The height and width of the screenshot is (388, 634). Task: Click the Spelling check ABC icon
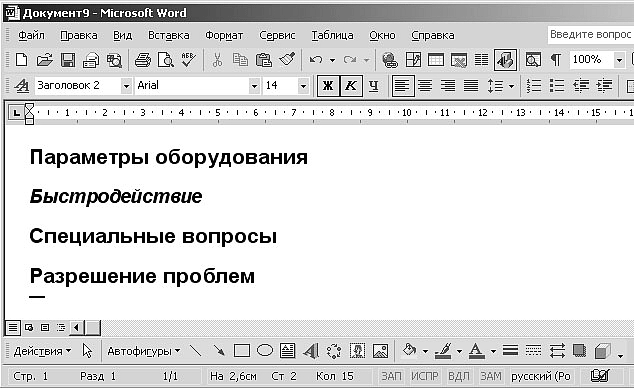pyautogui.click(x=188, y=60)
